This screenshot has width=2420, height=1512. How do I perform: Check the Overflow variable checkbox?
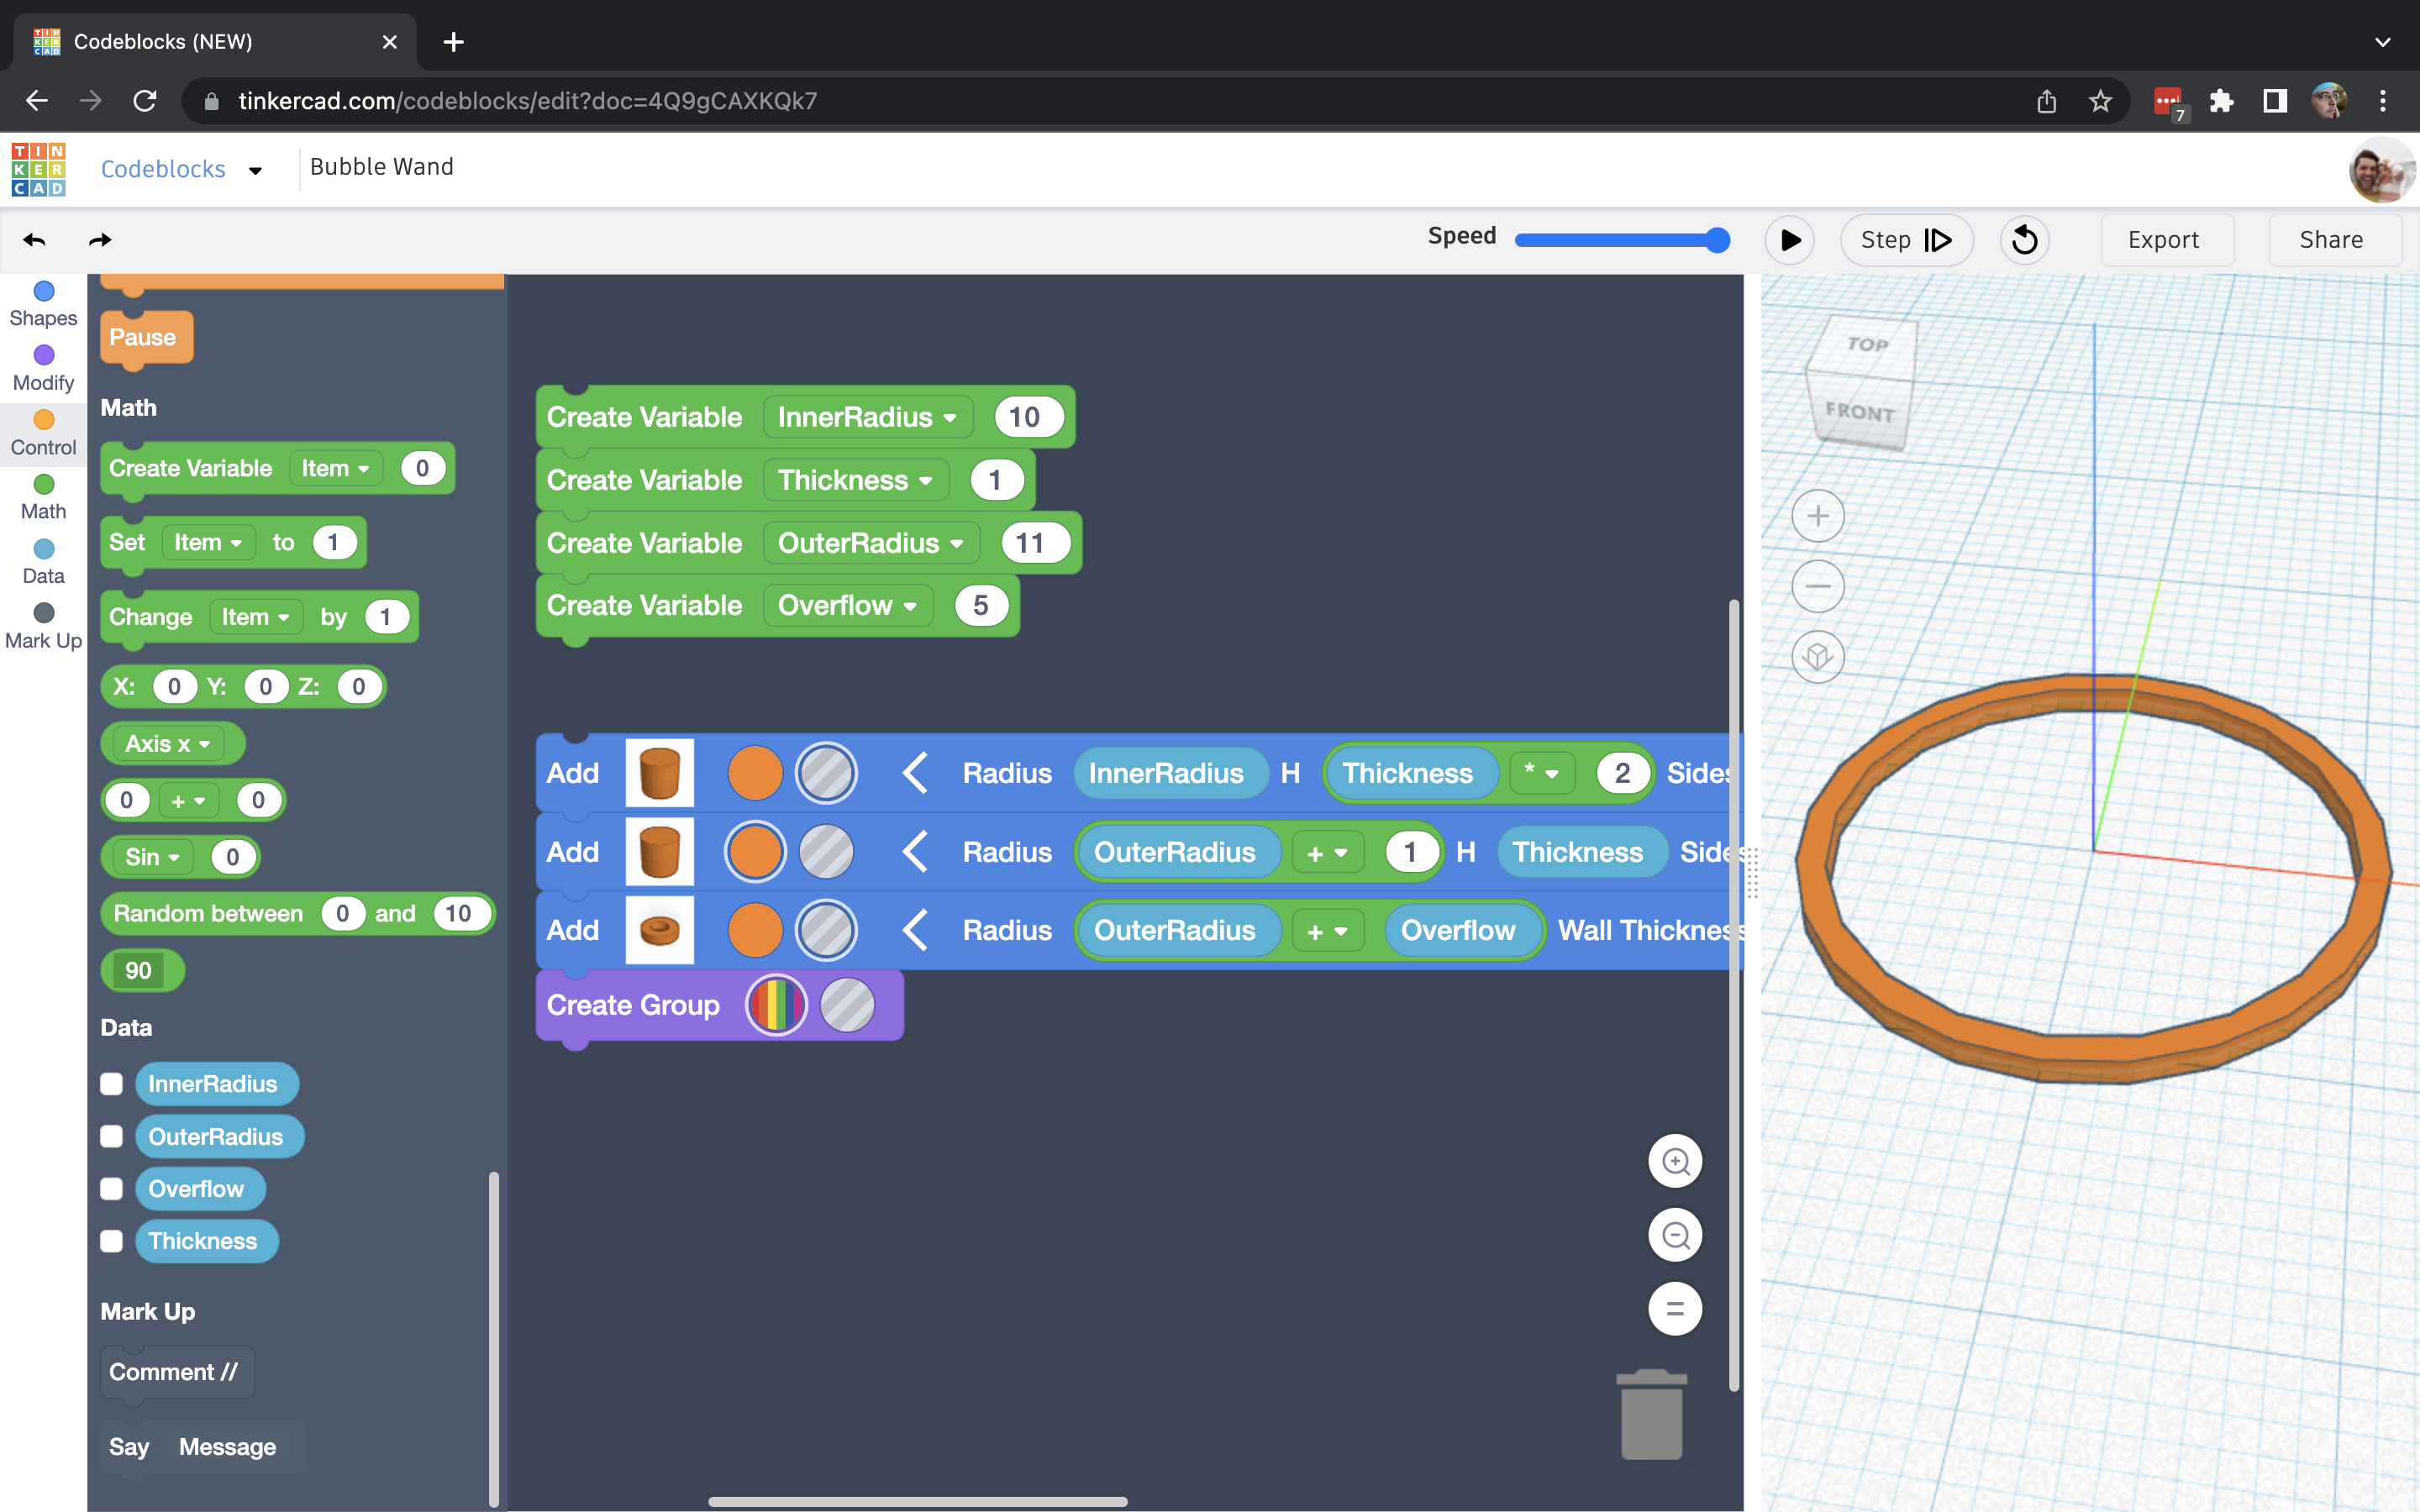112,1189
